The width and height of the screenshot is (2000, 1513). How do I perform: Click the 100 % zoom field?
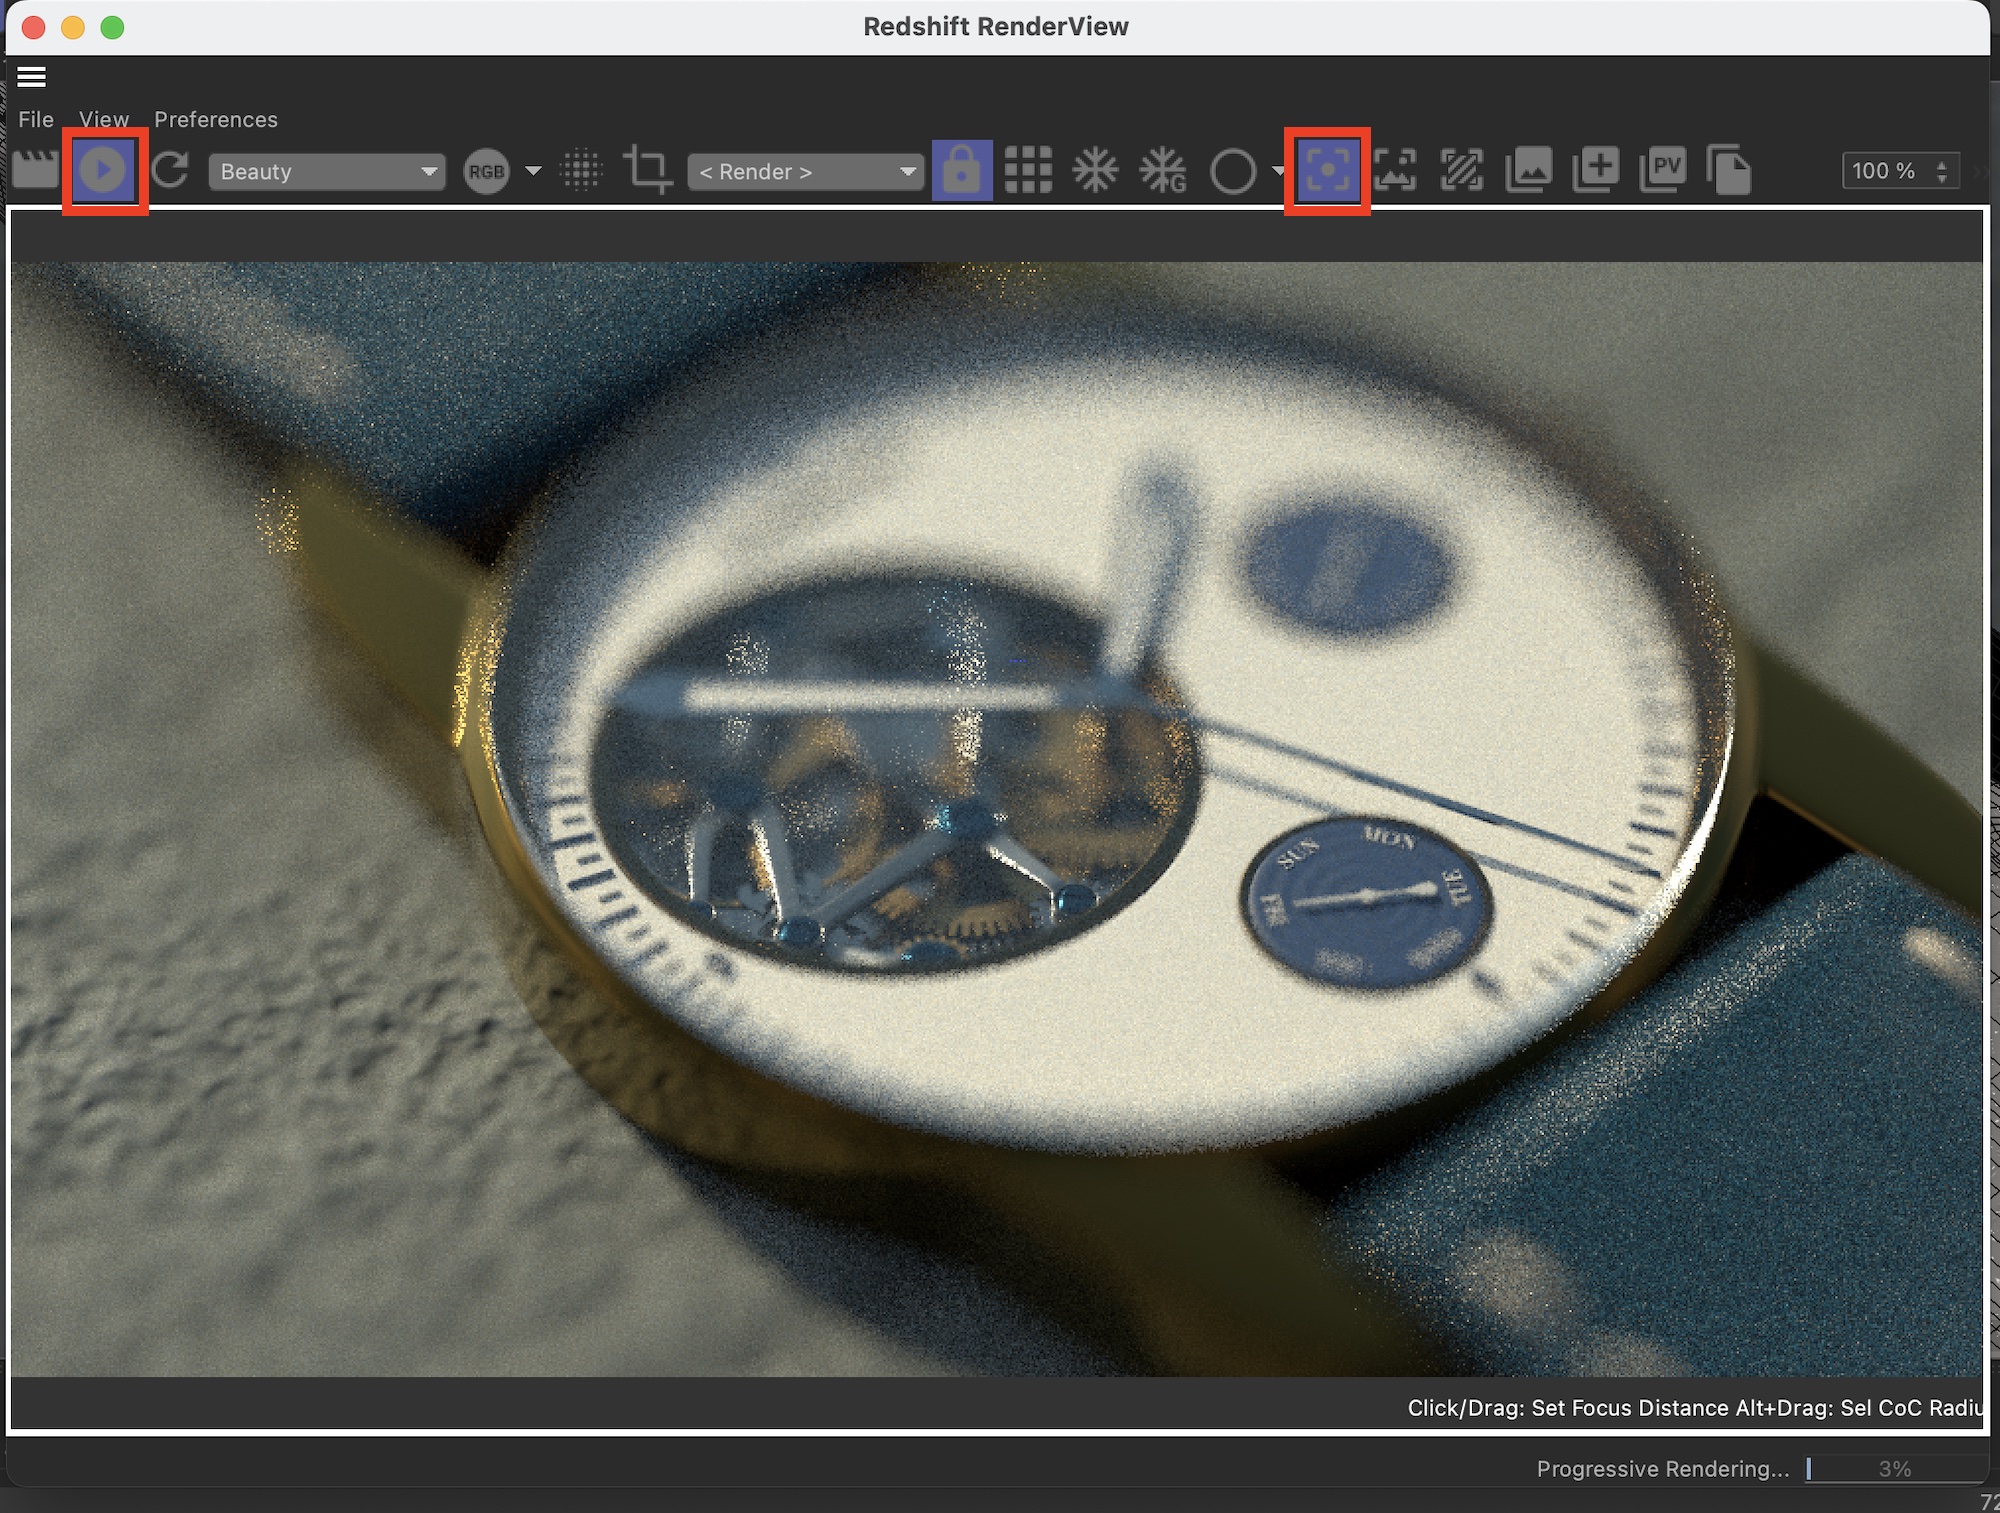point(1886,171)
